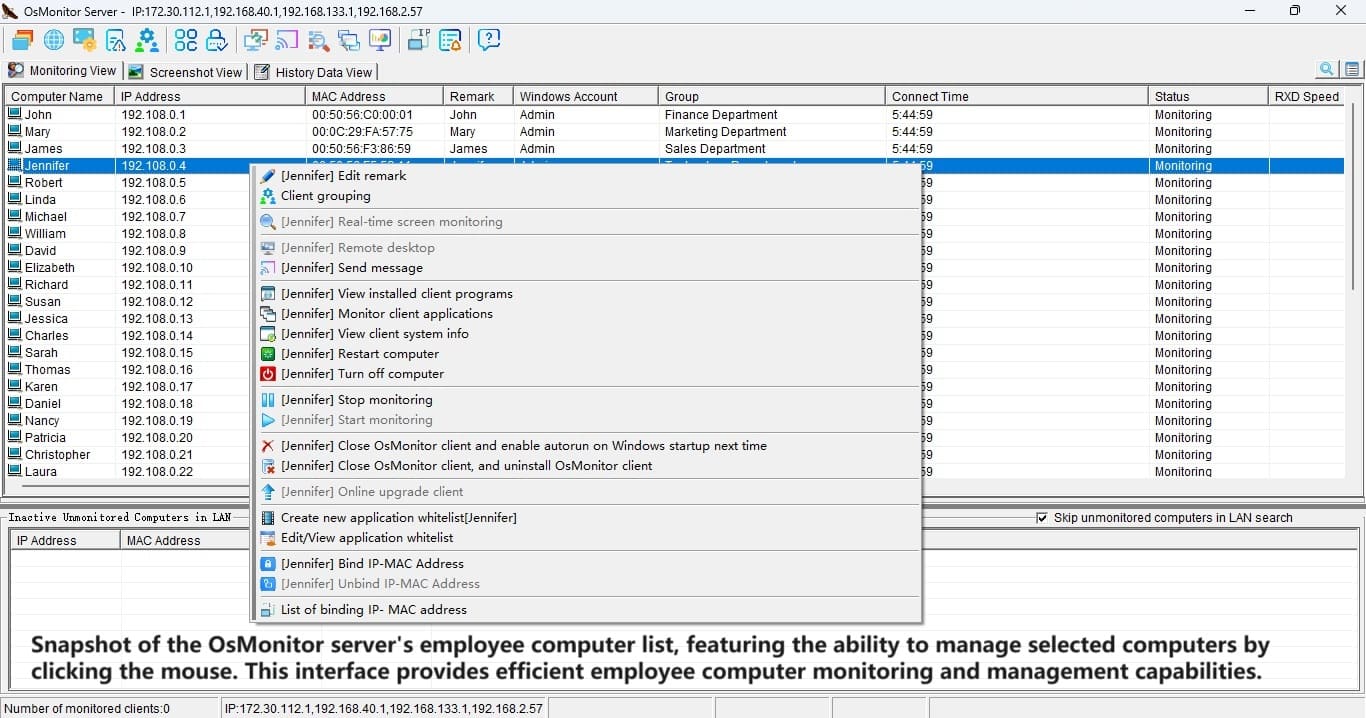Choose Create new application whitelist[Jennifer]
1366x718 pixels.
(x=586, y=518)
